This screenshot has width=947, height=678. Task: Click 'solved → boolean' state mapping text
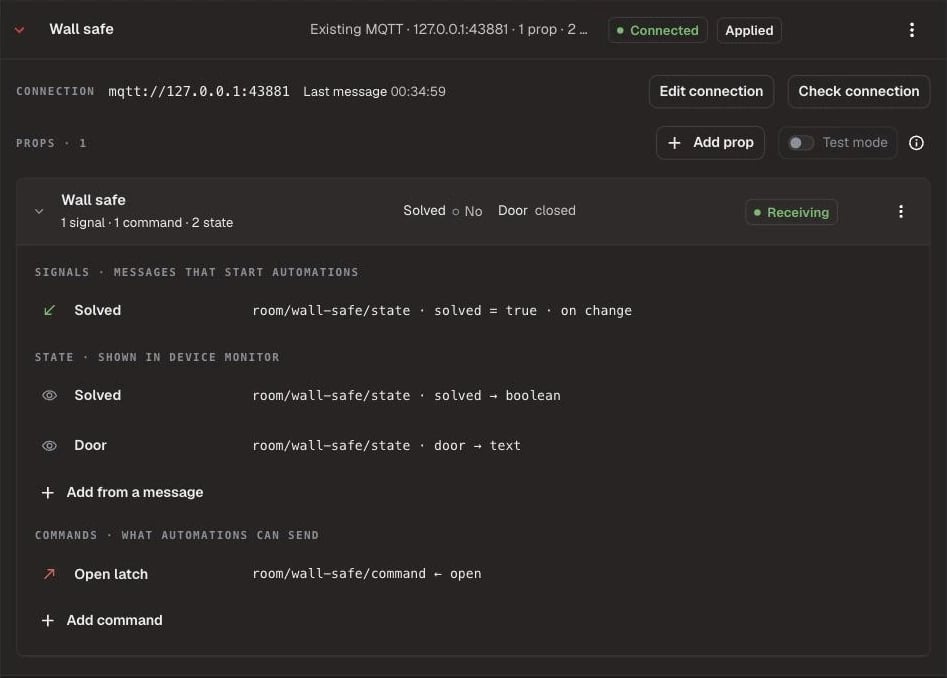click(497, 395)
